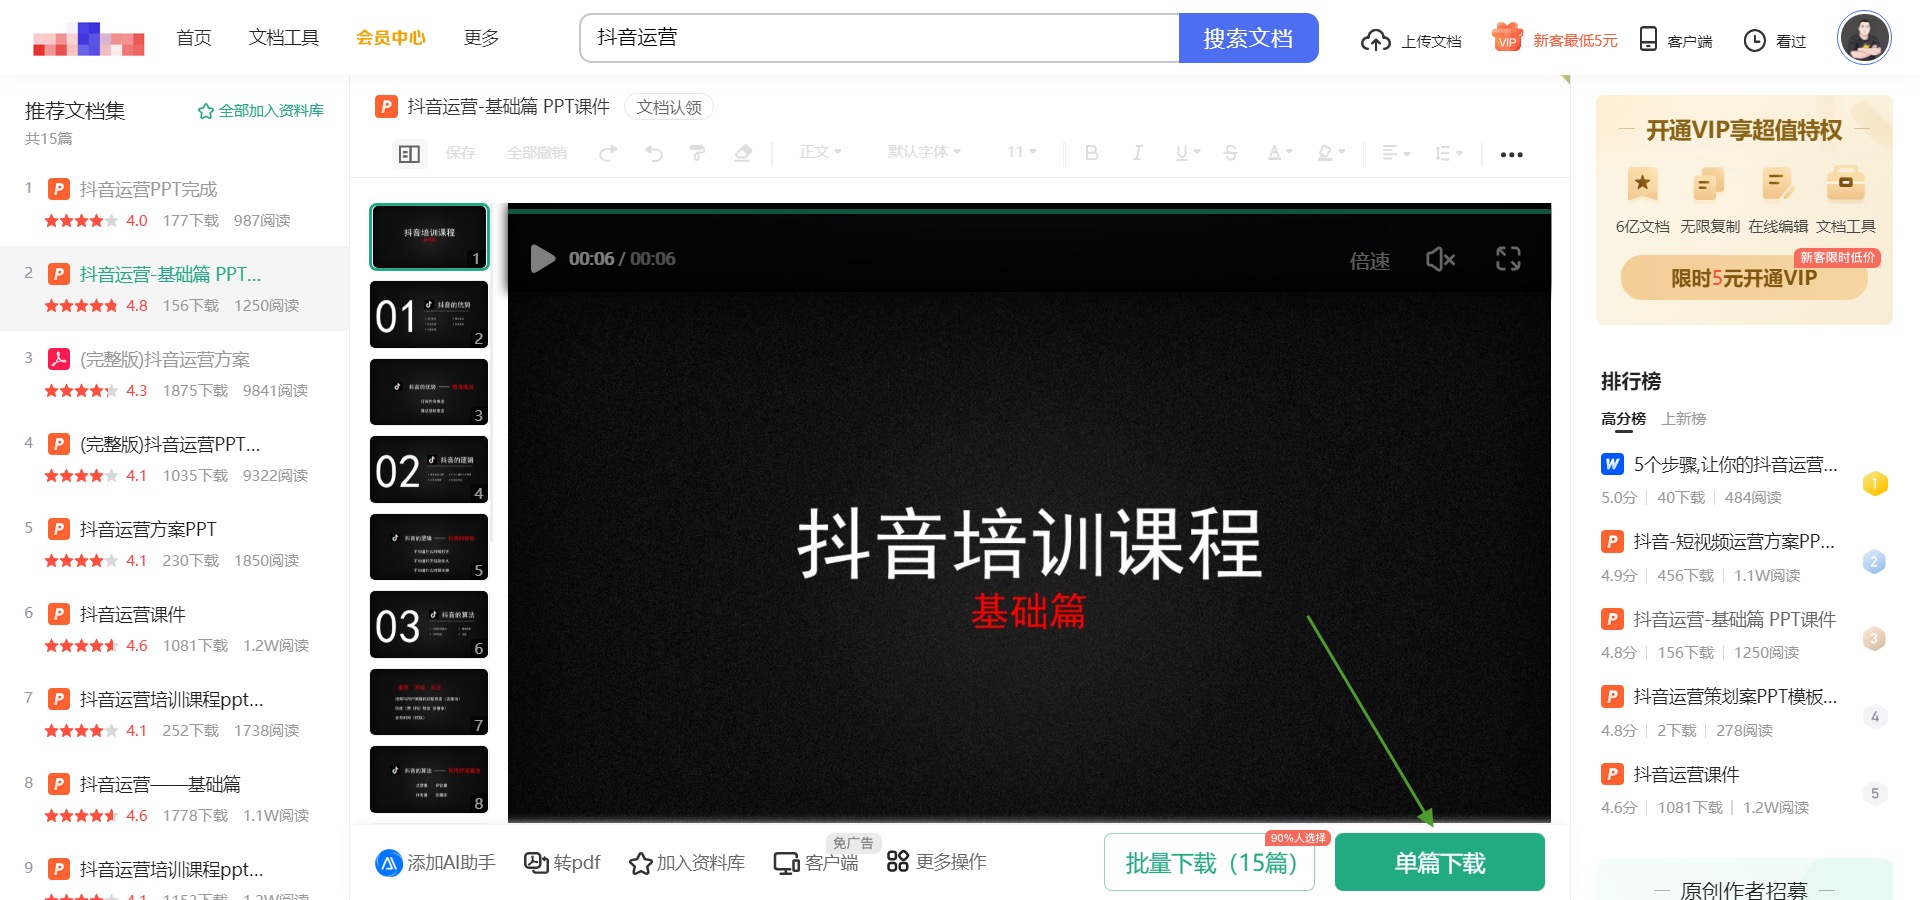Open 抖音运营方案PPT in recommended list

148,529
